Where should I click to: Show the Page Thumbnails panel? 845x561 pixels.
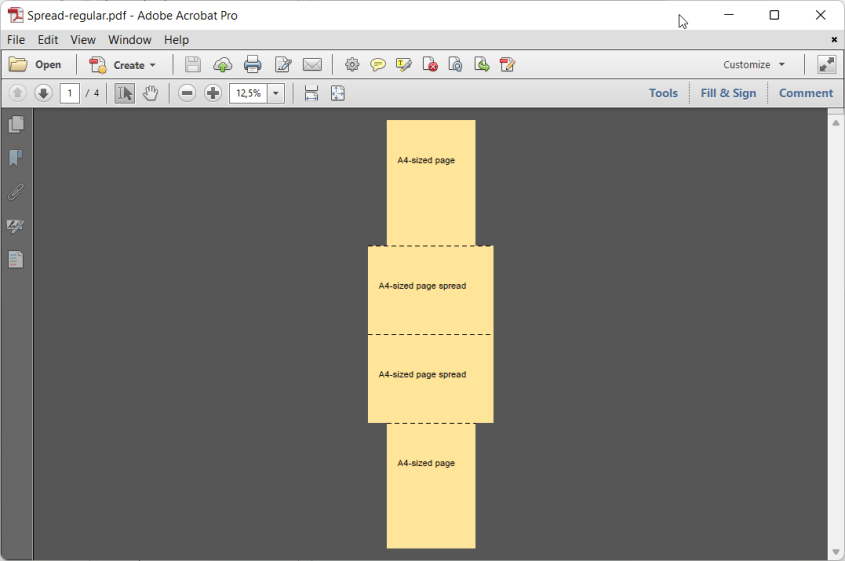pos(16,124)
